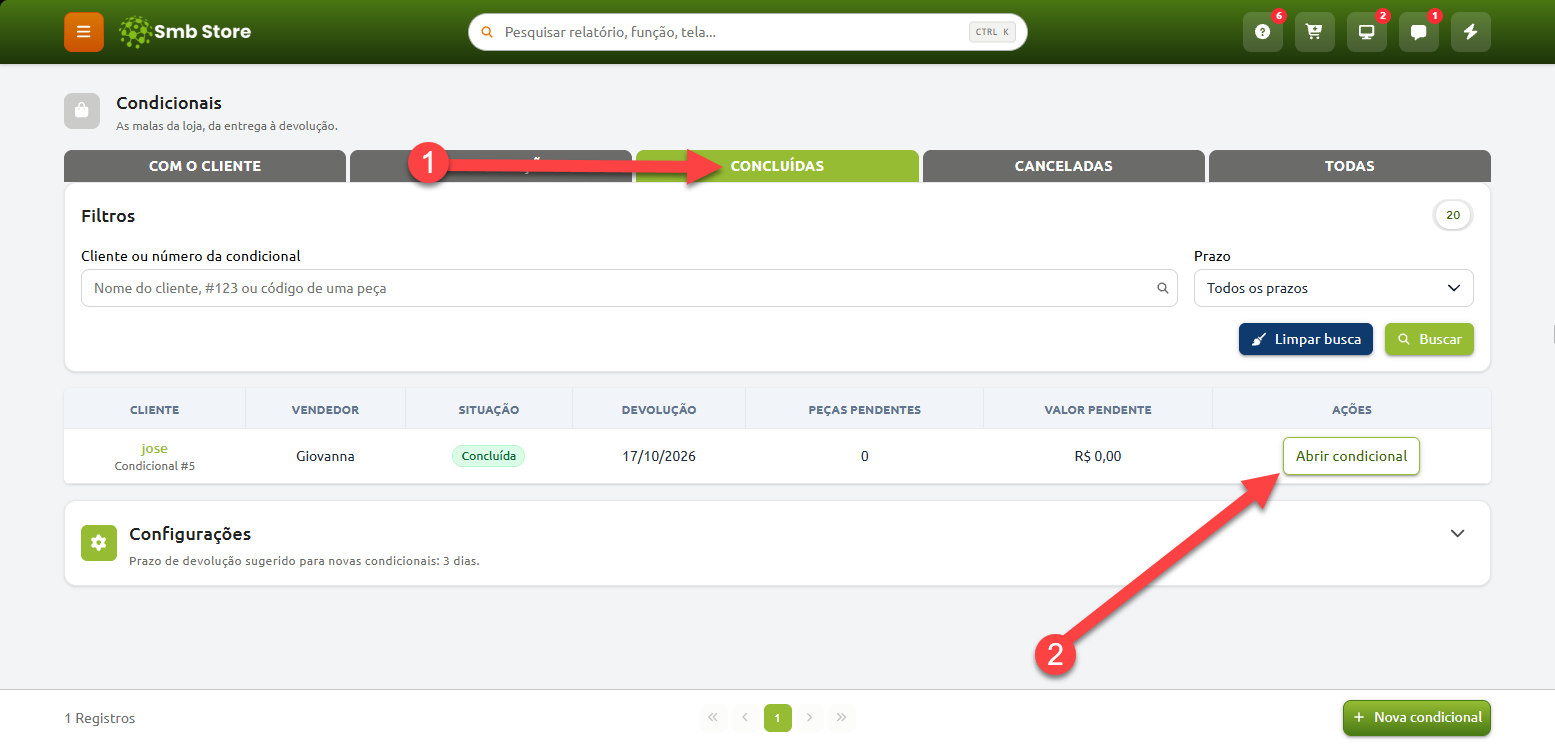This screenshot has height=745, width=1555.
Task: Click the Buscar button
Action: pos(1429,339)
